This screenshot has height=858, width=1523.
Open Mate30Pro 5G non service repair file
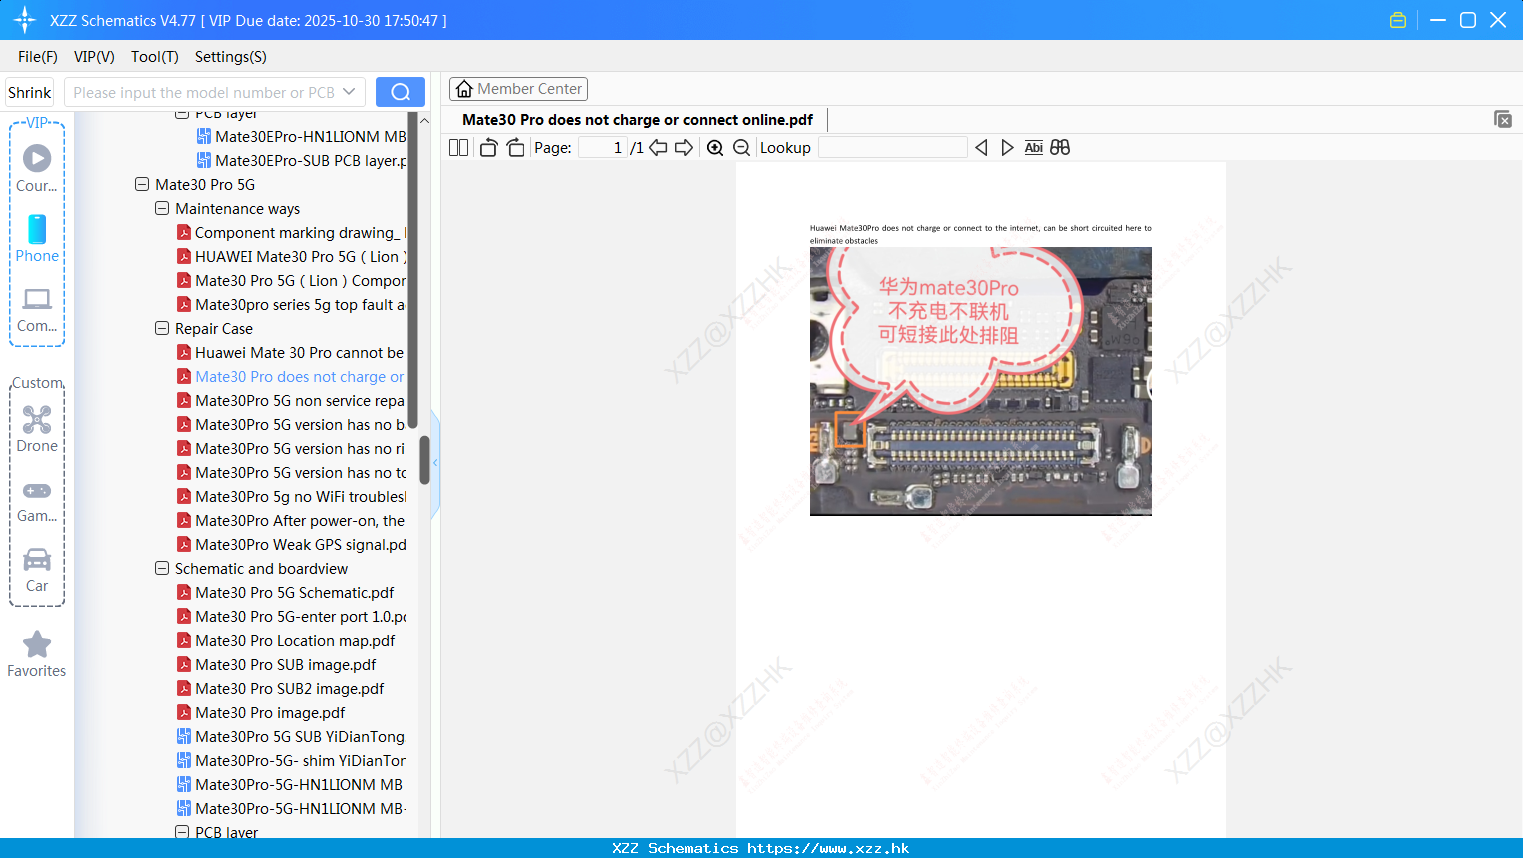pos(291,400)
